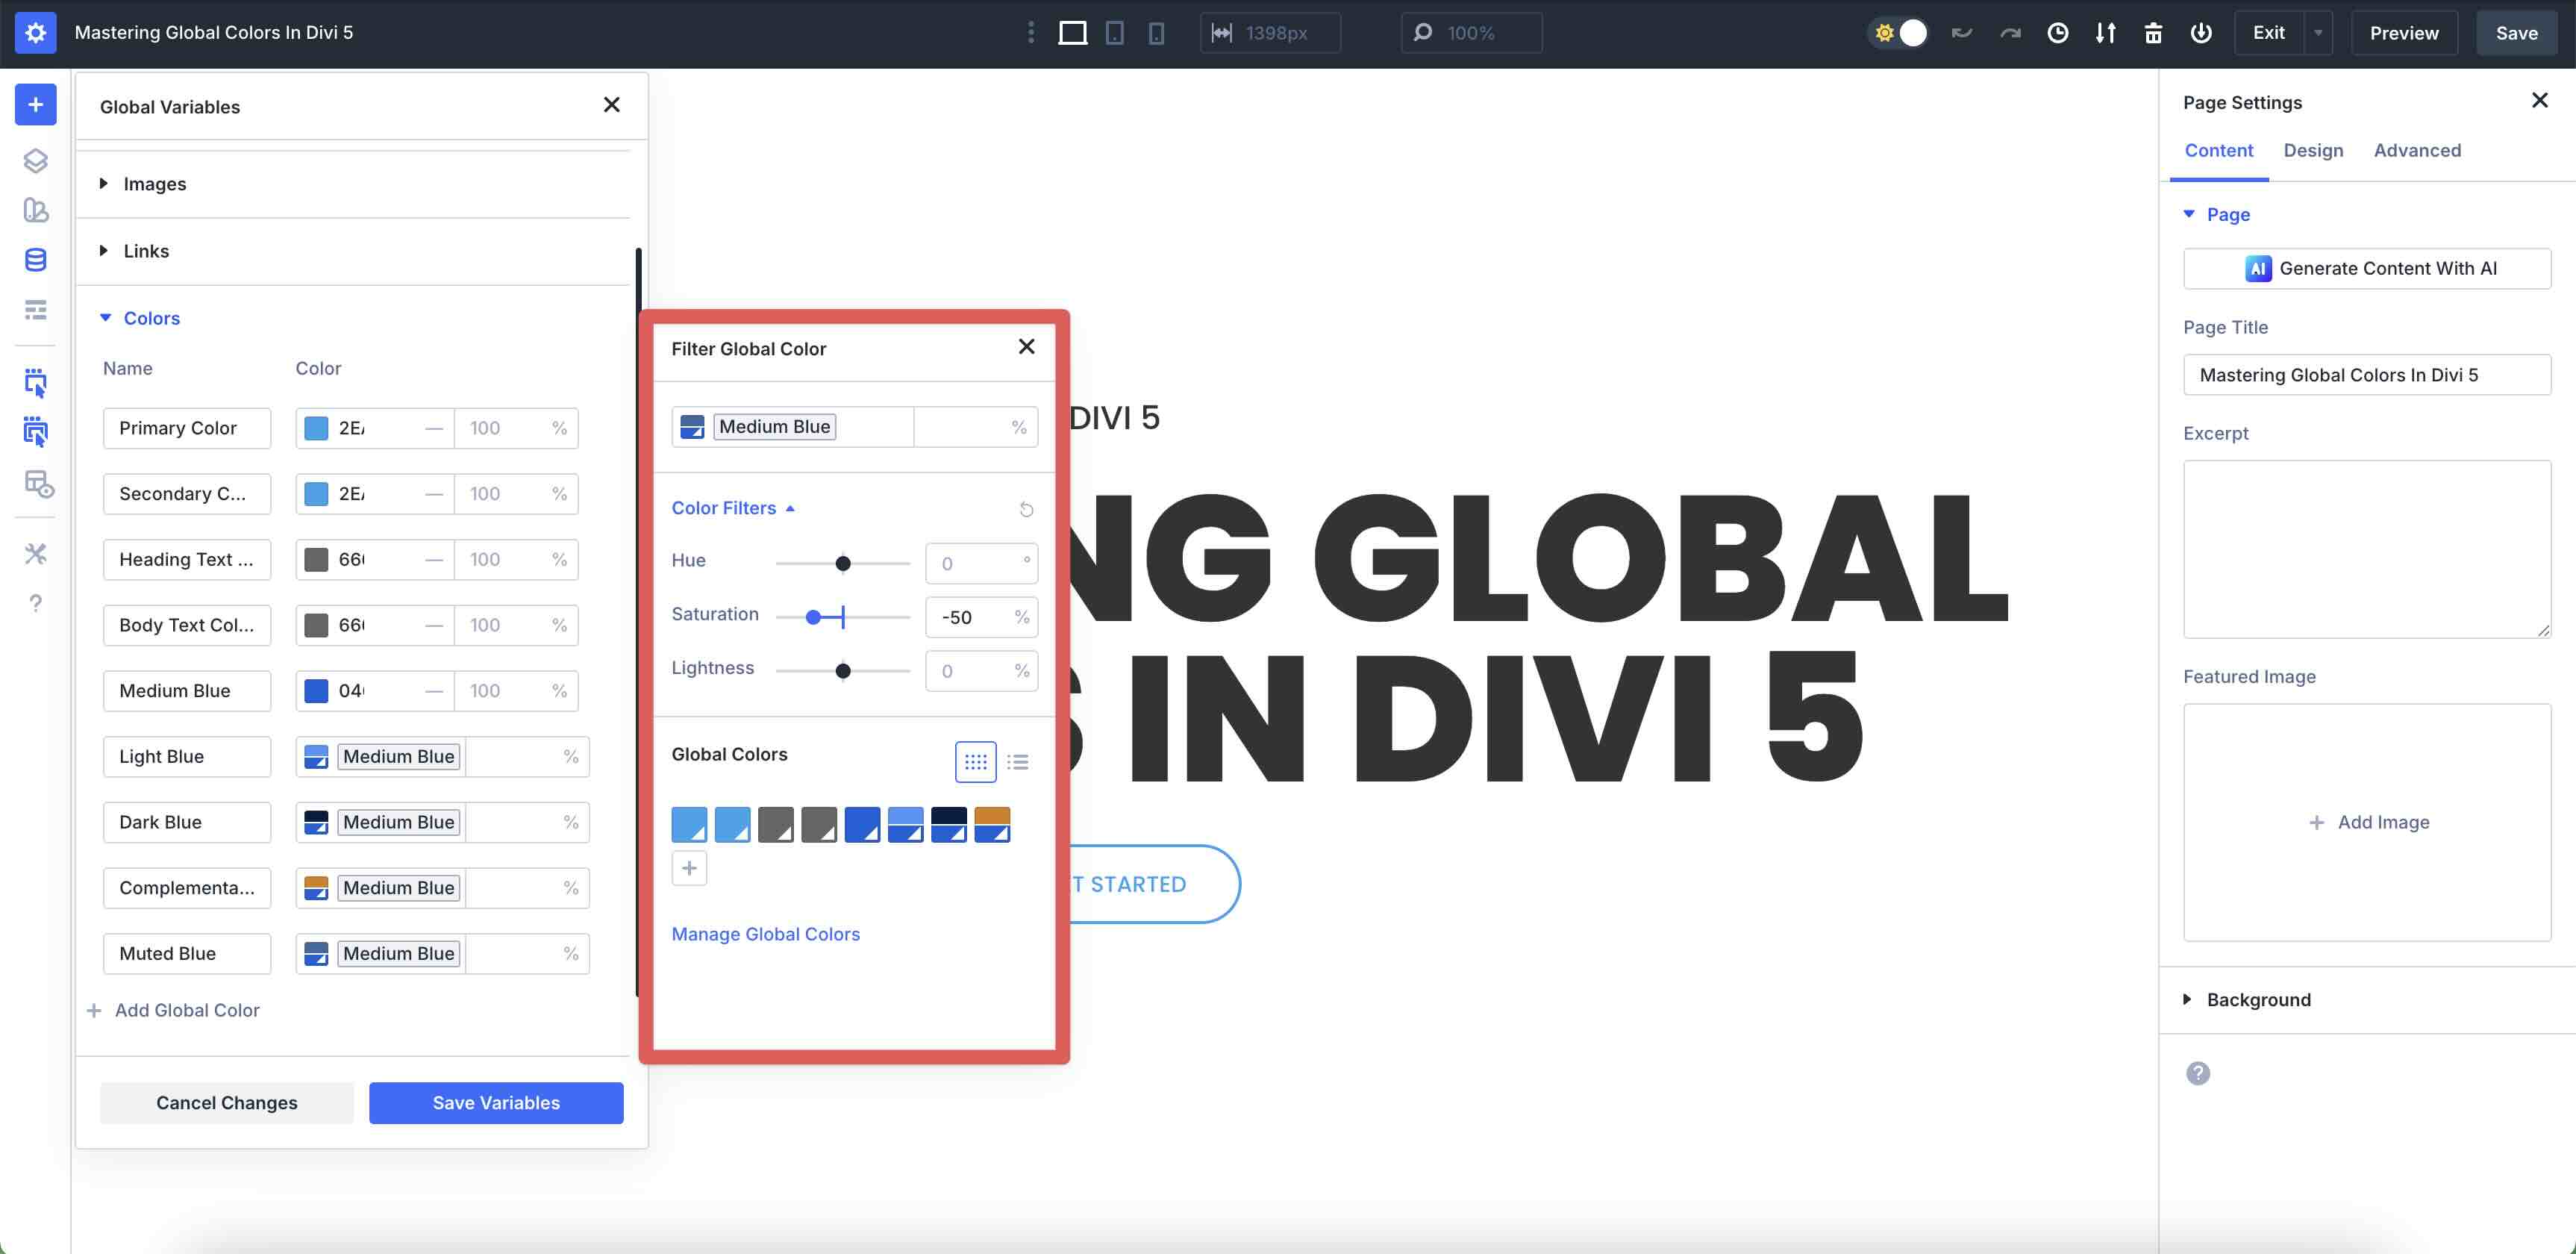The width and height of the screenshot is (2576, 1254).
Task: Click the add module plus icon
Action: point(35,105)
